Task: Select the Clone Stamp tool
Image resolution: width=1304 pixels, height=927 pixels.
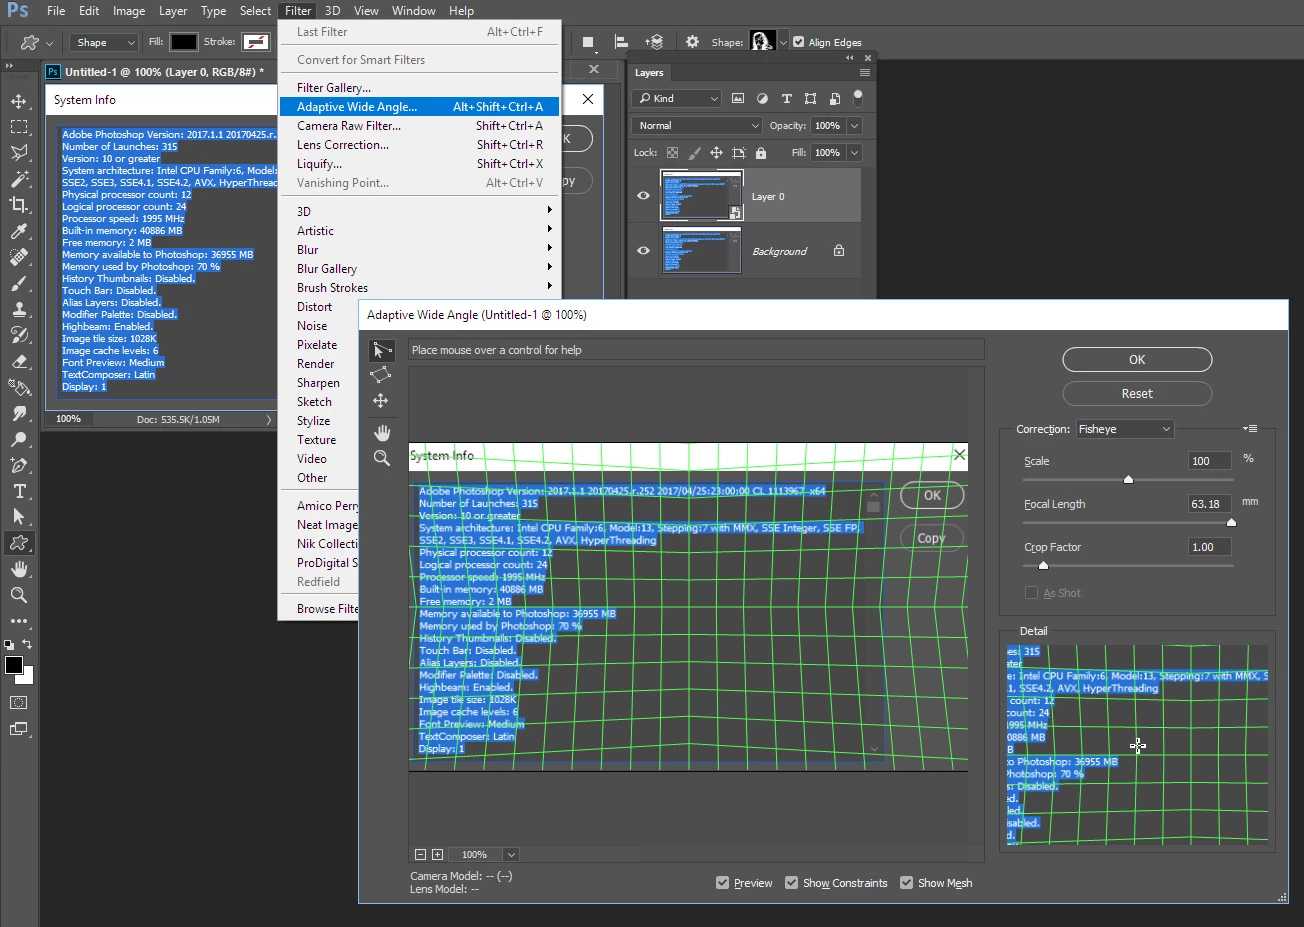Action: click(19, 309)
